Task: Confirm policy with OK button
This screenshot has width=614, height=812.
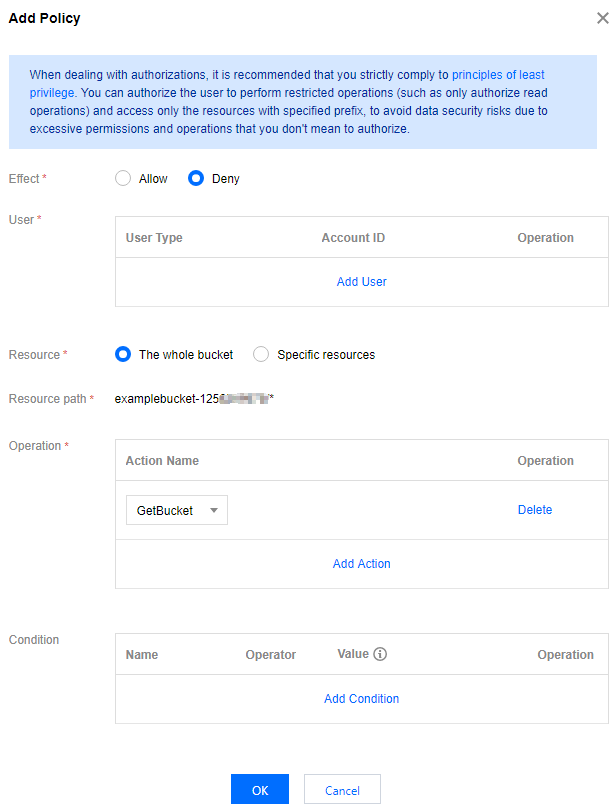Action: point(259,790)
